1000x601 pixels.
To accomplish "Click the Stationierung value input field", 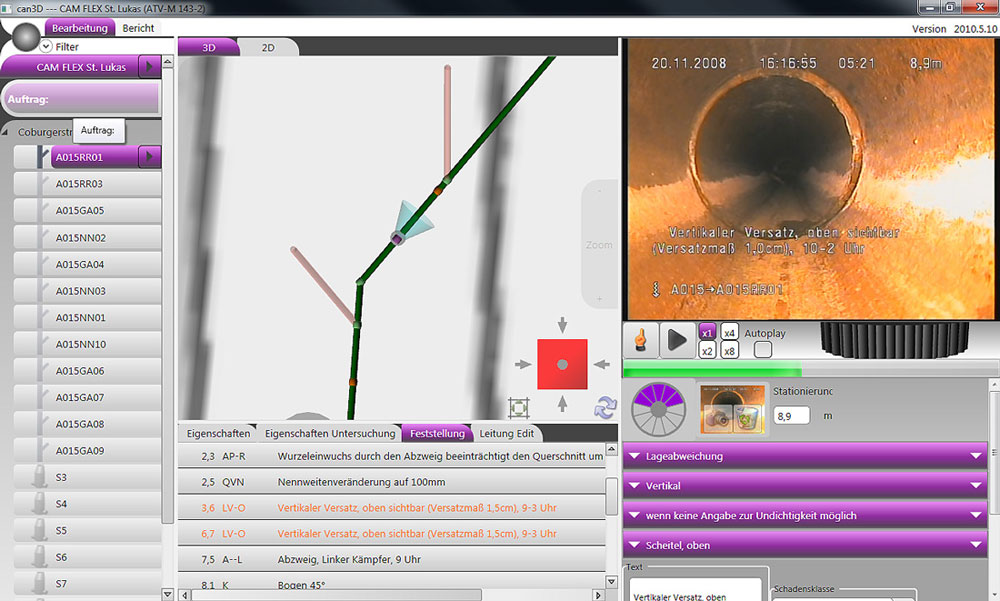I will pyautogui.click(x=792, y=415).
